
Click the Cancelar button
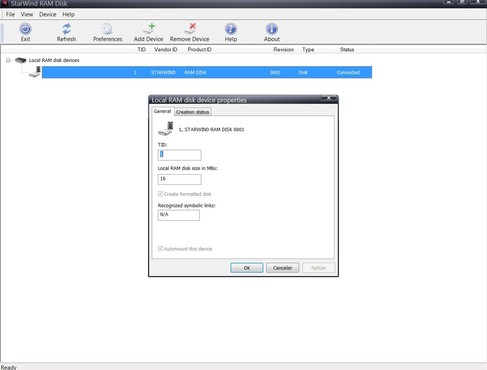point(282,268)
